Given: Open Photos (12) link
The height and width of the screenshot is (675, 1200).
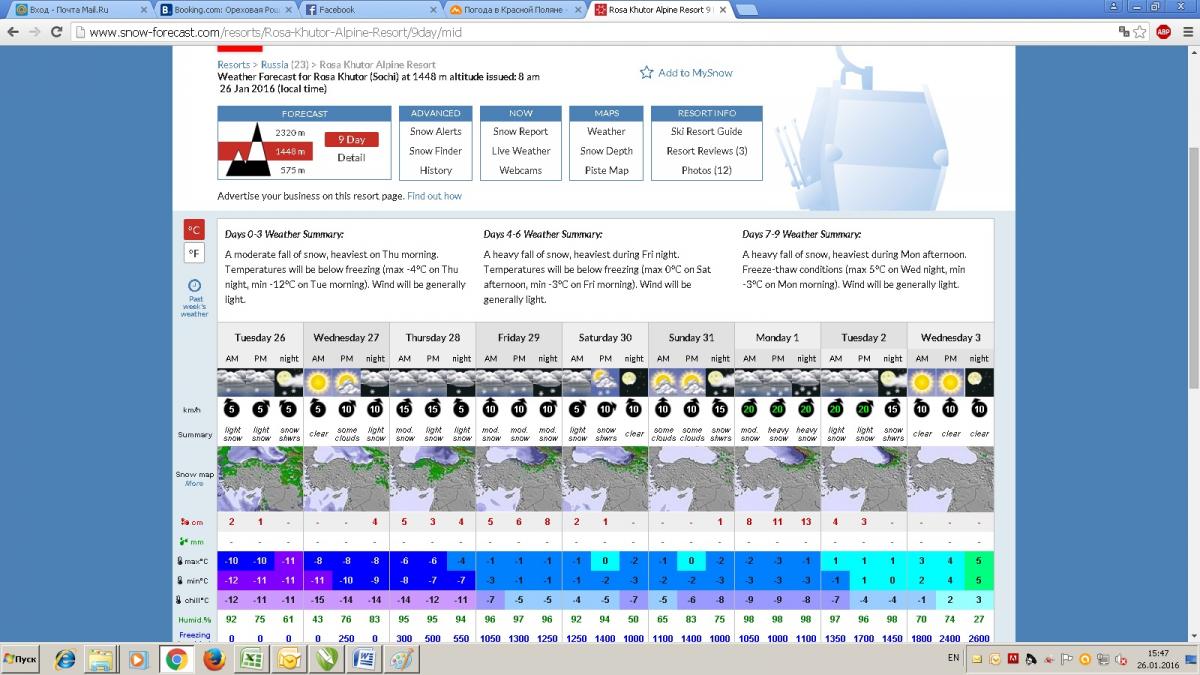Looking at the screenshot, I should [x=707, y=170].
